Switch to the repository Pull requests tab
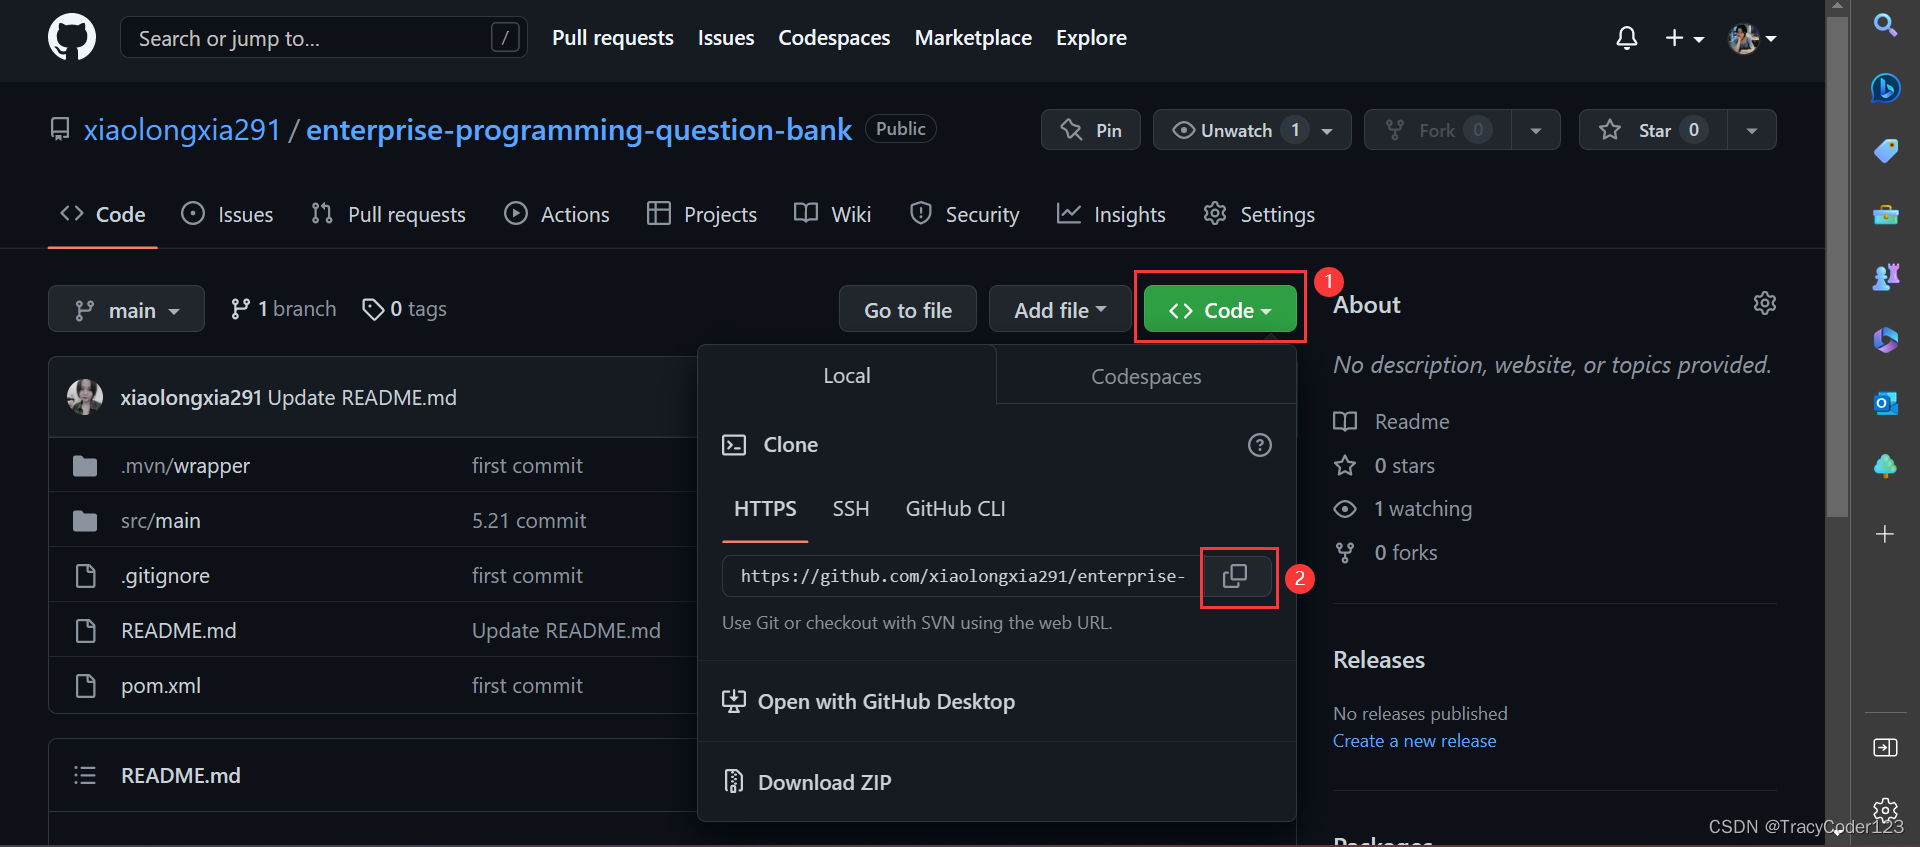The height and width of the screenshot is (847, 1920). tap(388, 214)
